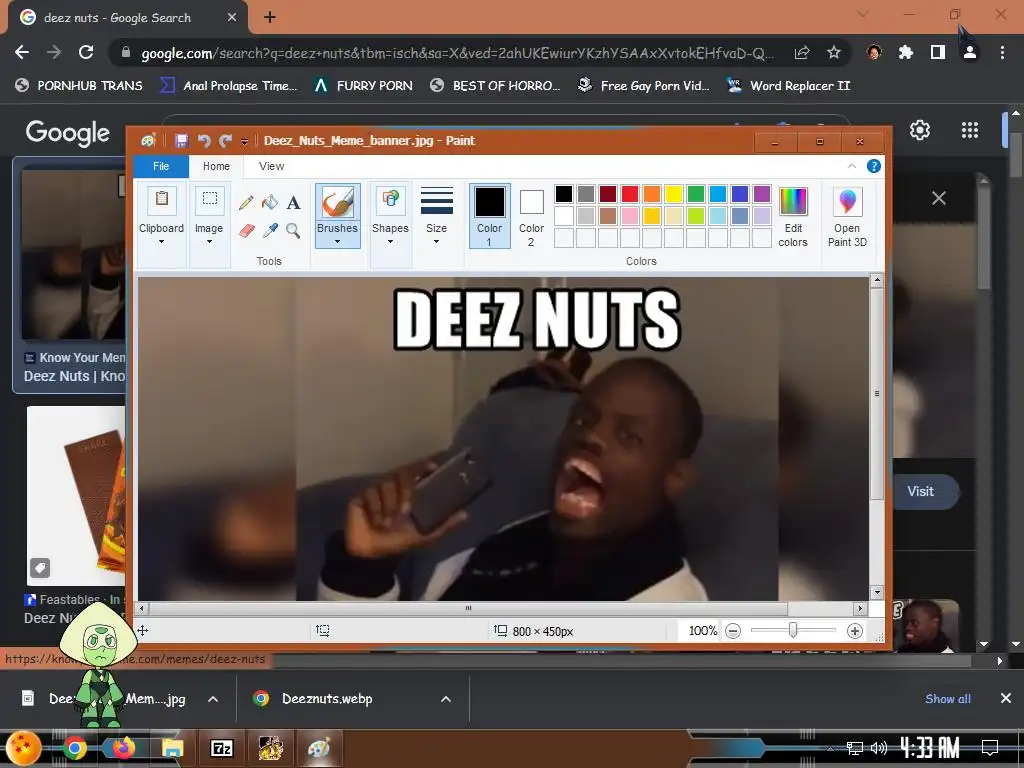Click Paint vertical scrollbar down arrow
Viewport: 1024px width, 768px height.
877,592
